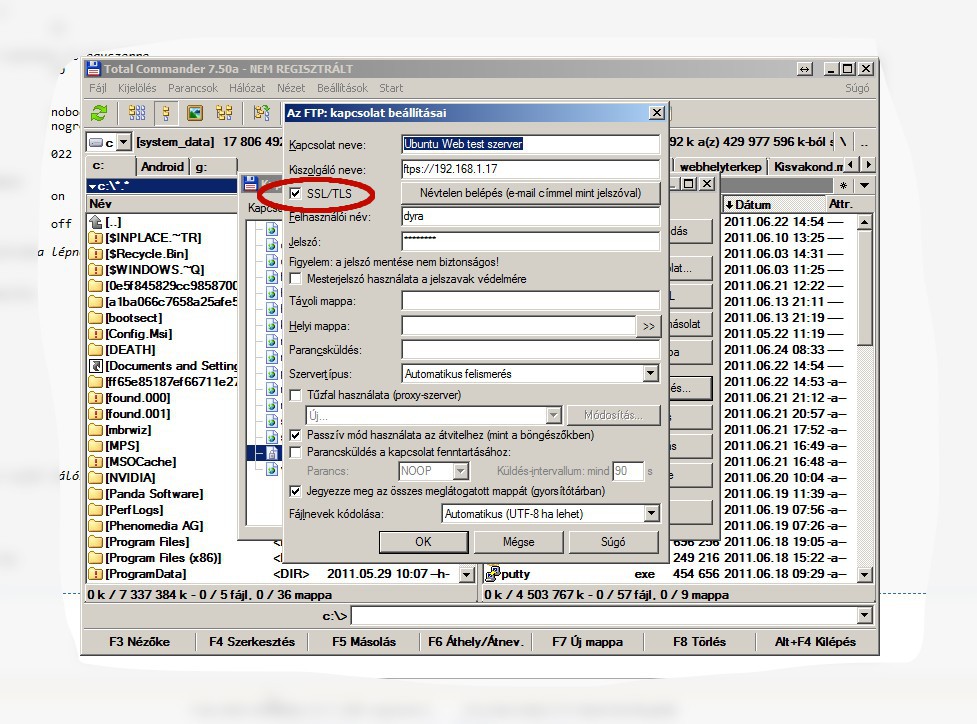Image resolution: width=977 pixels, height=724 pixels.
Task: Open the proxy 'Új...' dropdown
Action: click(553, 415)
